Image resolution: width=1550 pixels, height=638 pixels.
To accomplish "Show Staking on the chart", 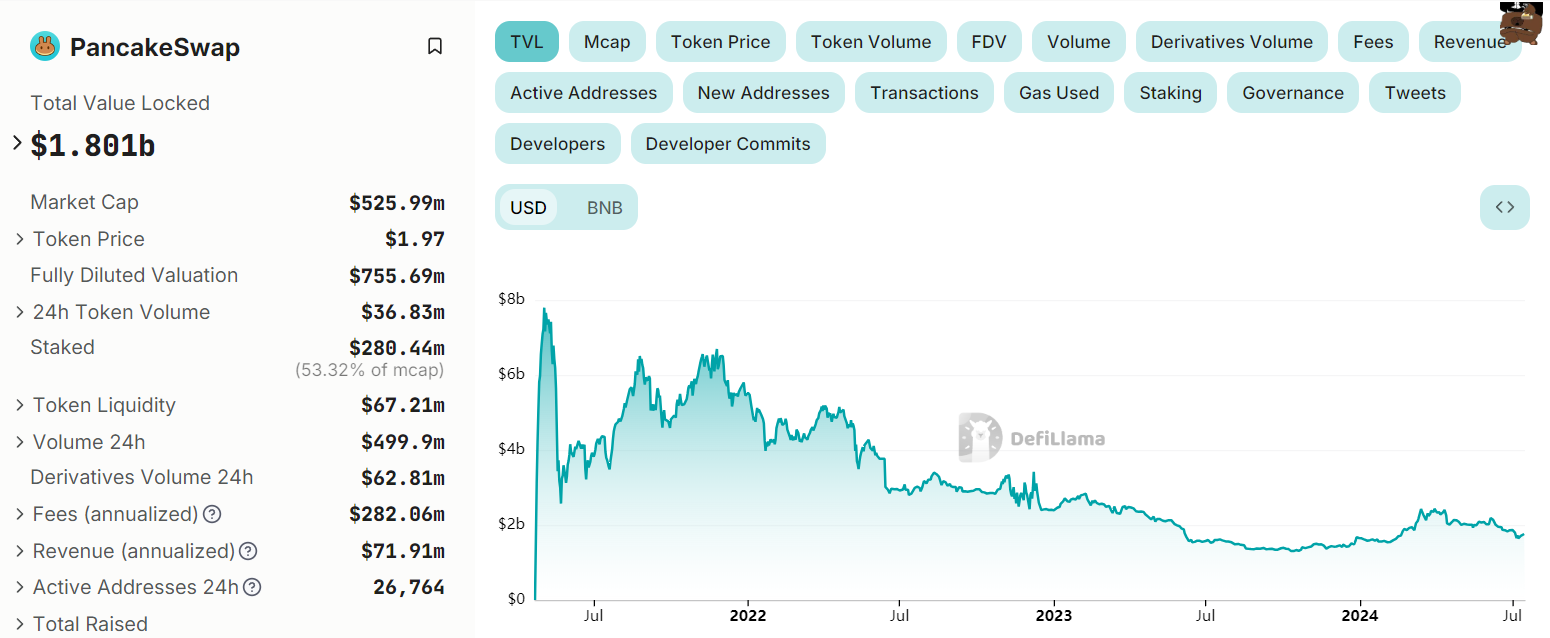I will pos(1171,93).
